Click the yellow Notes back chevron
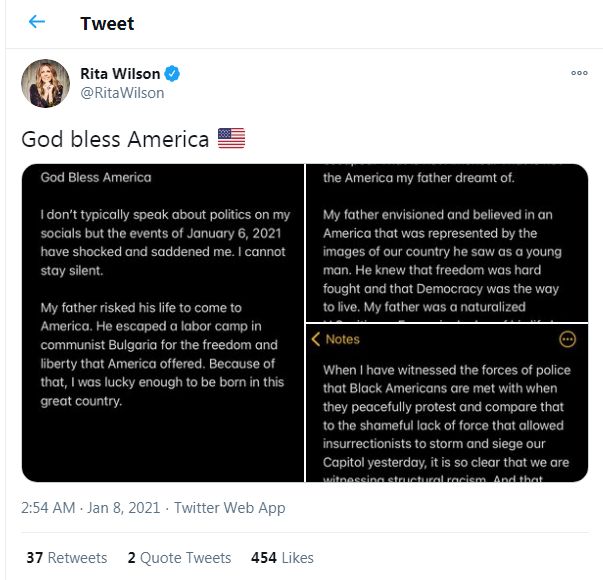The width and height of the screenshot is (603, 580). tap(316, 339)
